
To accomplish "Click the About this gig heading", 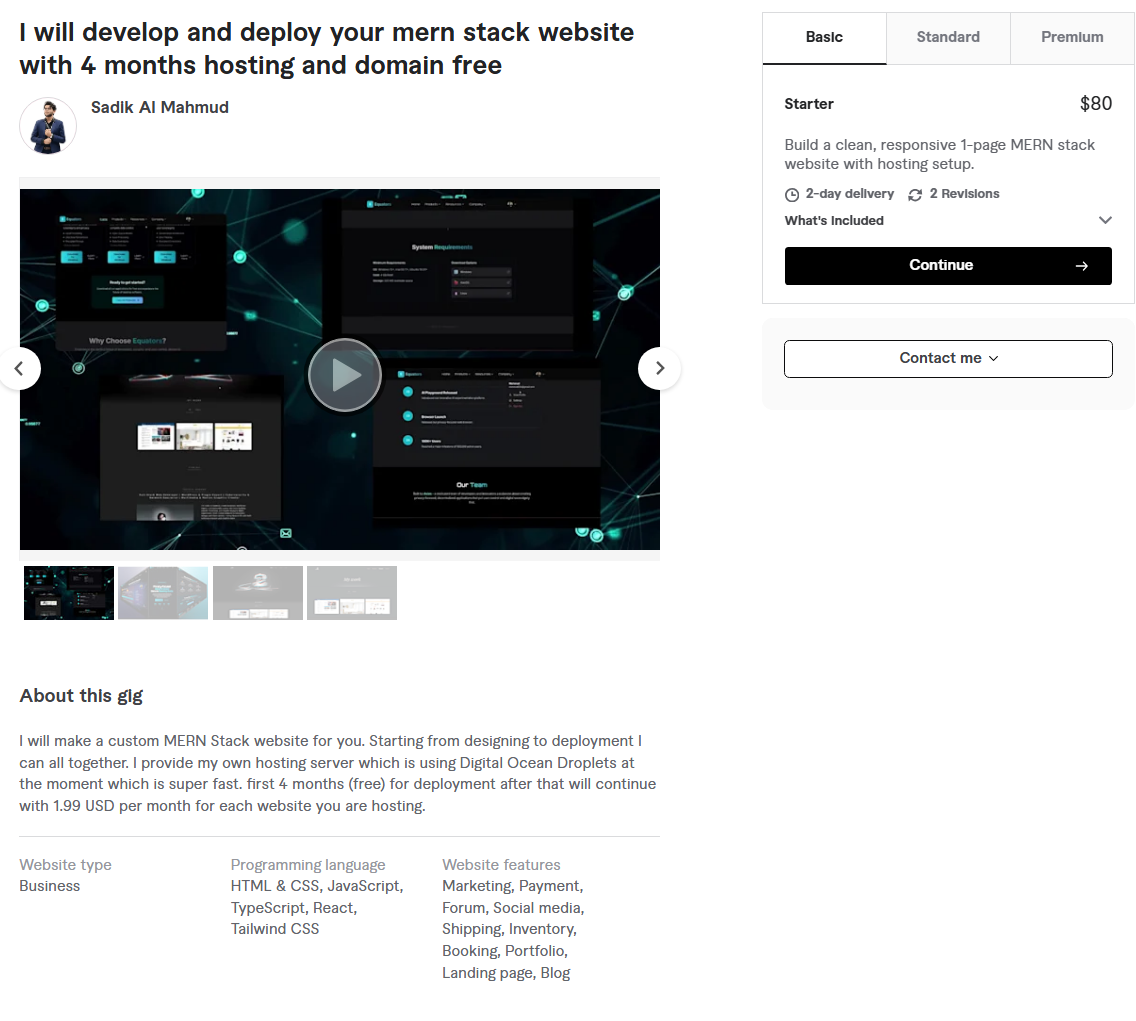I will click(x=81, y=696).
